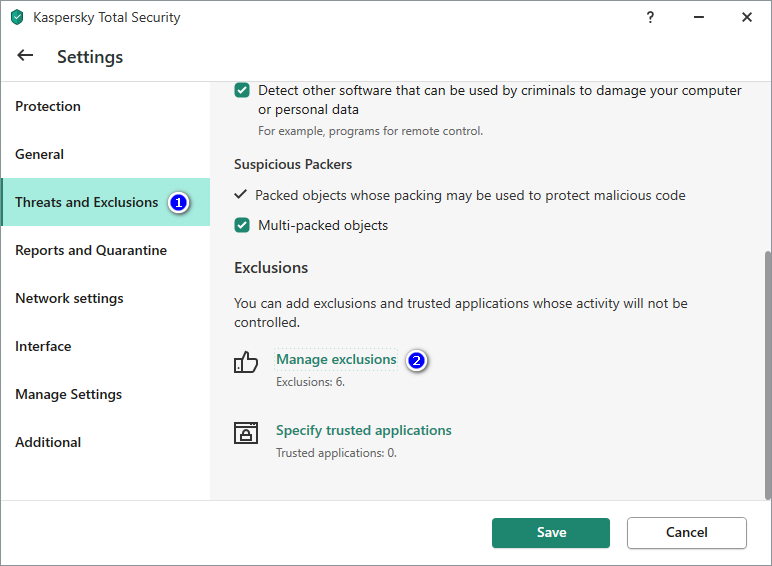The width and height of the screenshot is (772, 566).
Task: Click the Exclusions section heading
Action: click(271, 268)
